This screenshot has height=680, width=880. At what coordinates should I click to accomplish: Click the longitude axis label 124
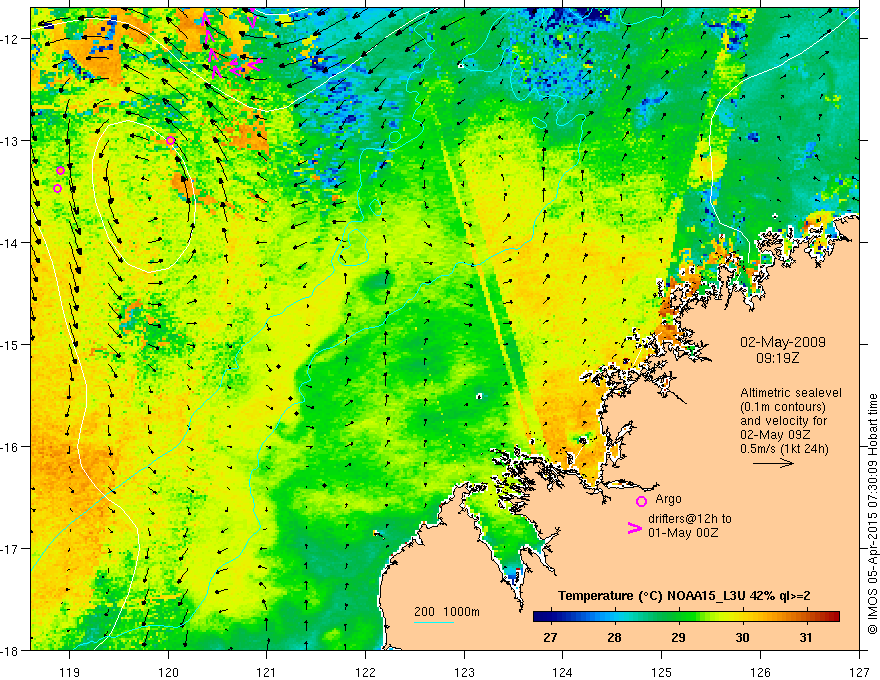pyautogui.click(x=563, y=672)
